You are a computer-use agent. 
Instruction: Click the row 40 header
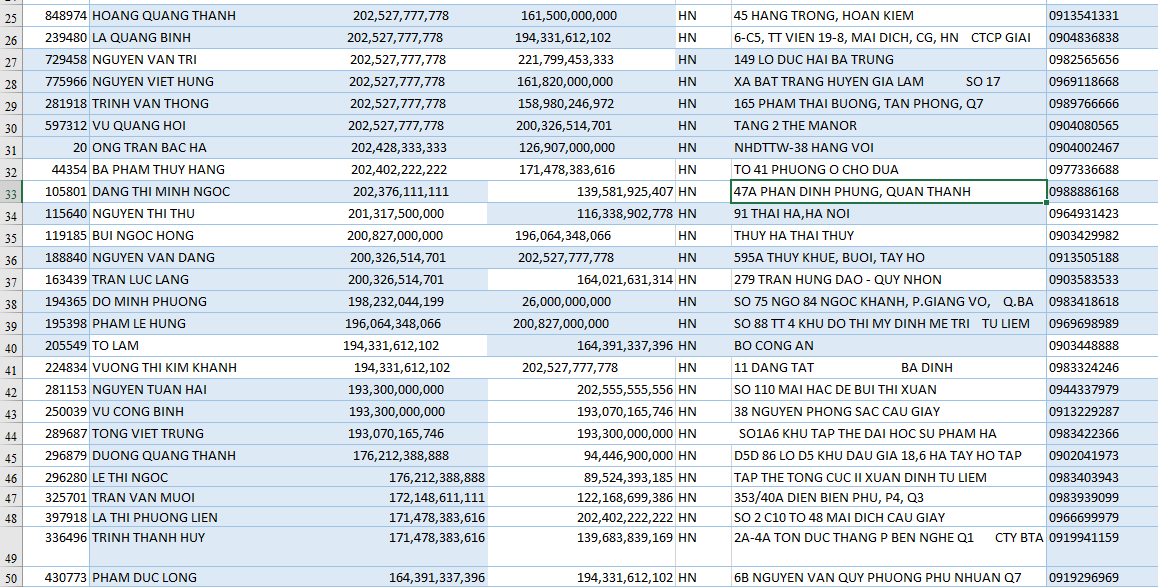(11, 347)
